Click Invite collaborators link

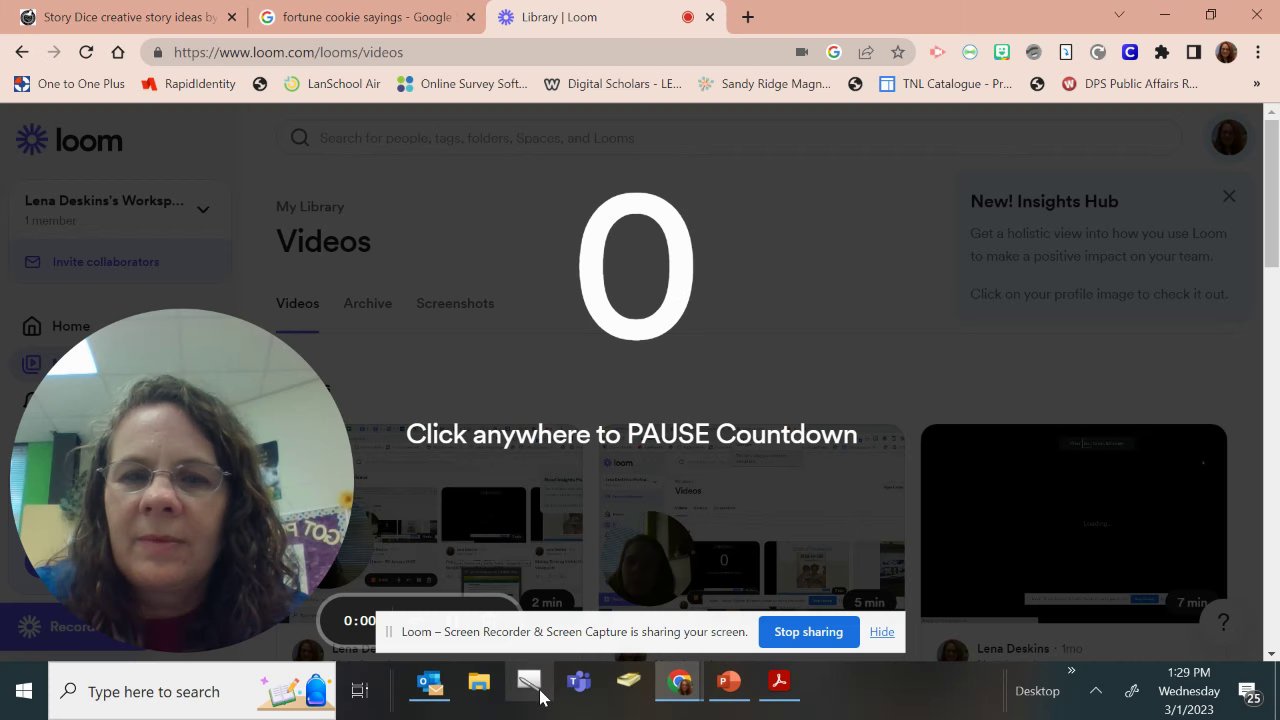105,262
